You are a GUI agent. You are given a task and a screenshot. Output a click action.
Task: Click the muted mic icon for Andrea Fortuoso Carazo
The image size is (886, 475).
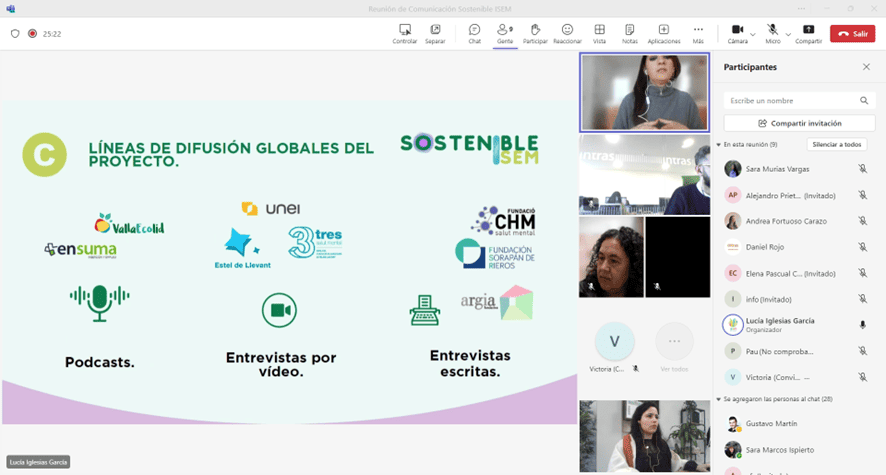click(x=863, y=221)
